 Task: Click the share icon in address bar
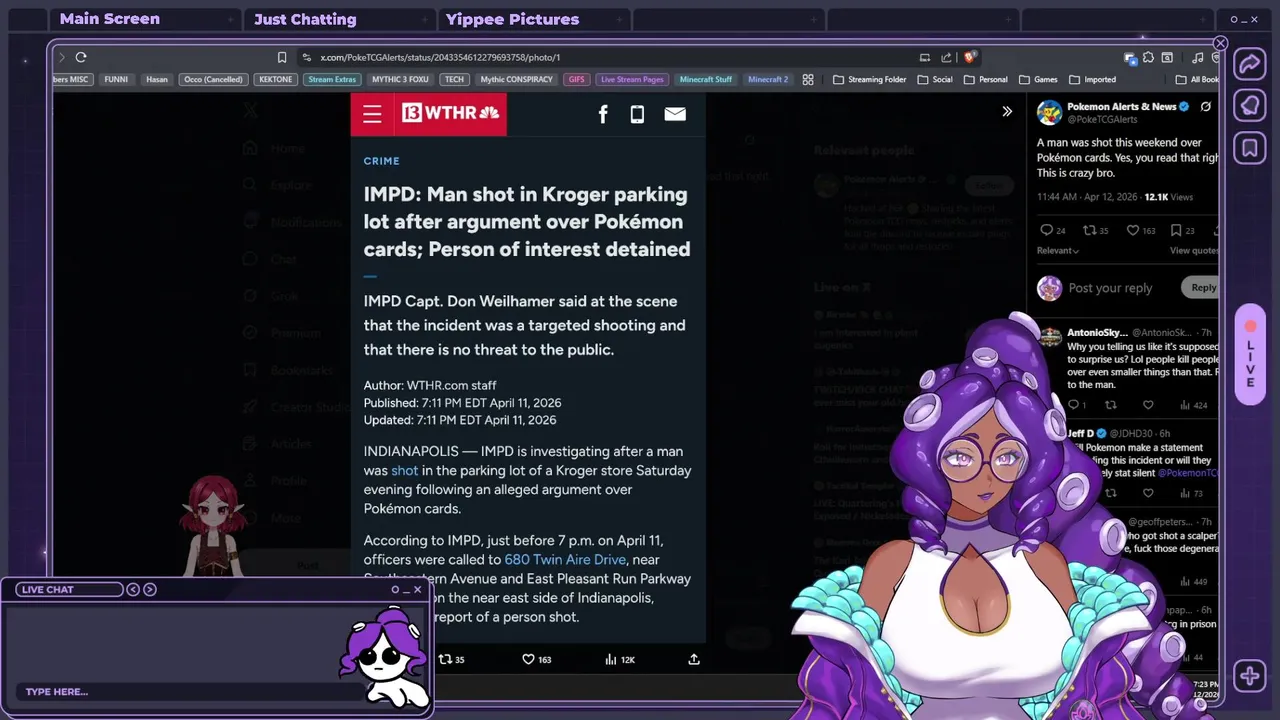pos(946,57)
